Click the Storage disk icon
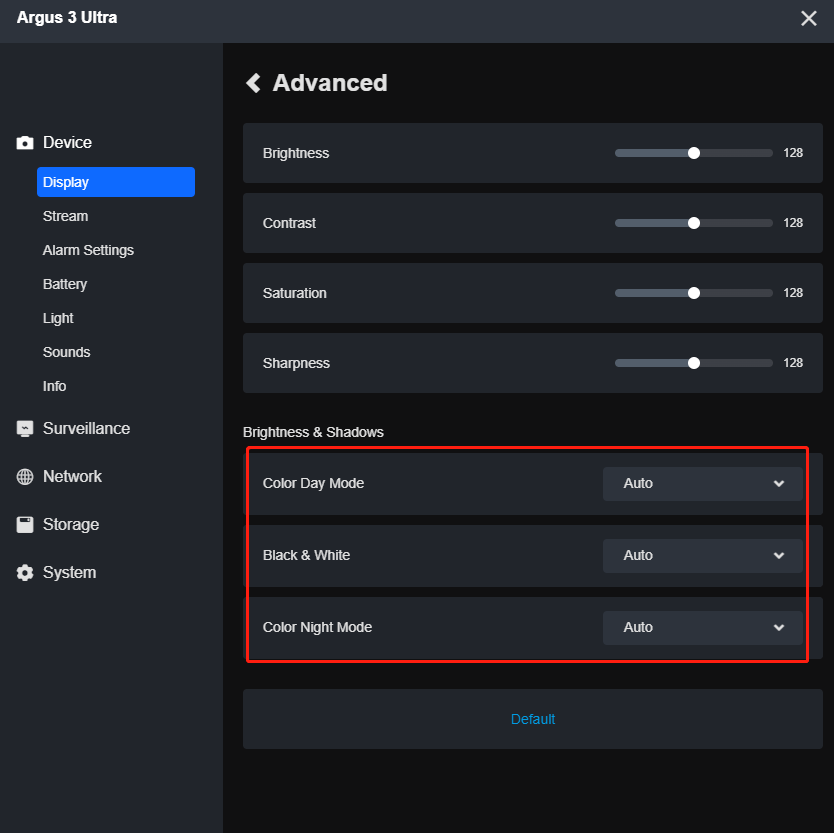This screenshot has height=833, width=834. point(24,524)
